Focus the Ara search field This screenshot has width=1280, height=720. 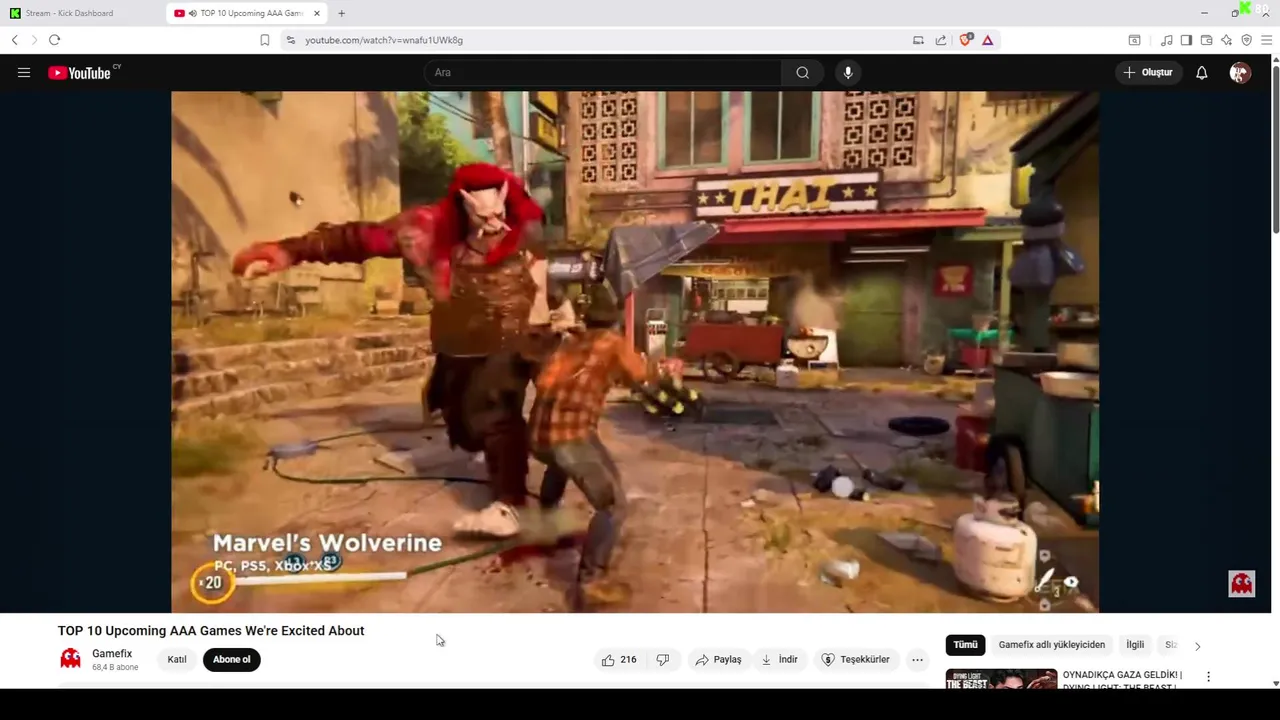click(603, 72)
